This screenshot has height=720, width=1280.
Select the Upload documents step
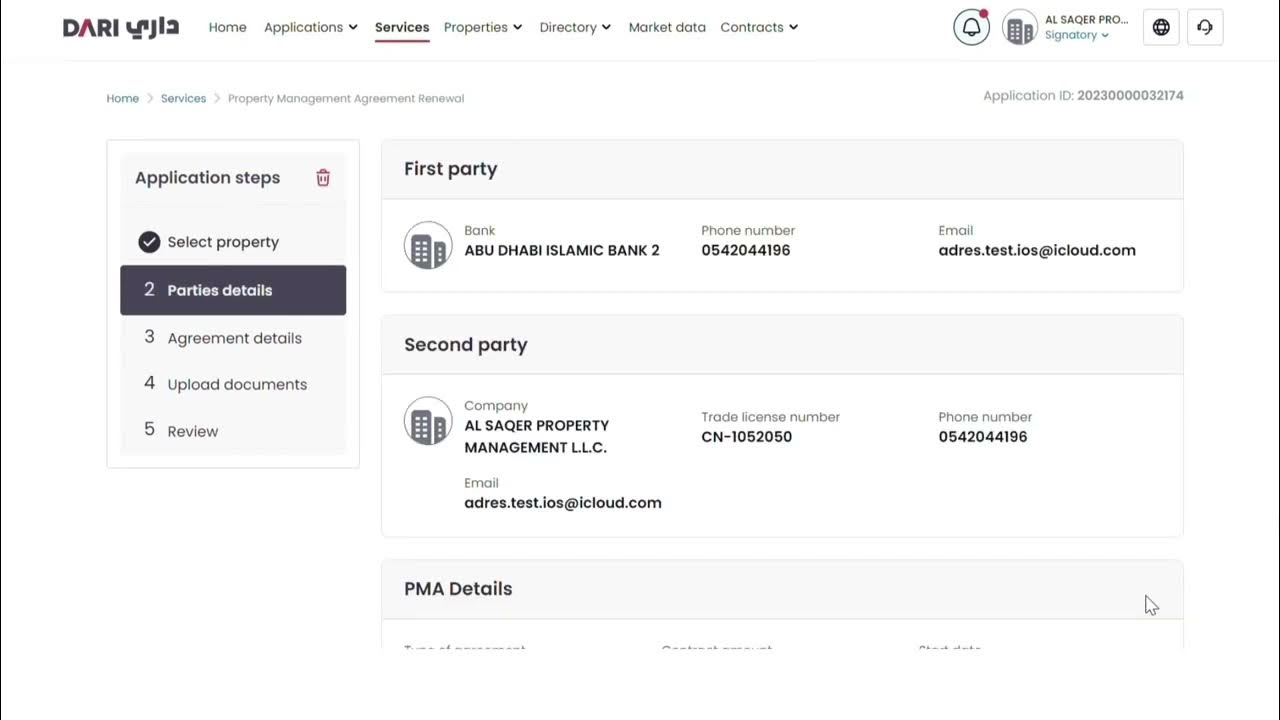coord(237,384)
